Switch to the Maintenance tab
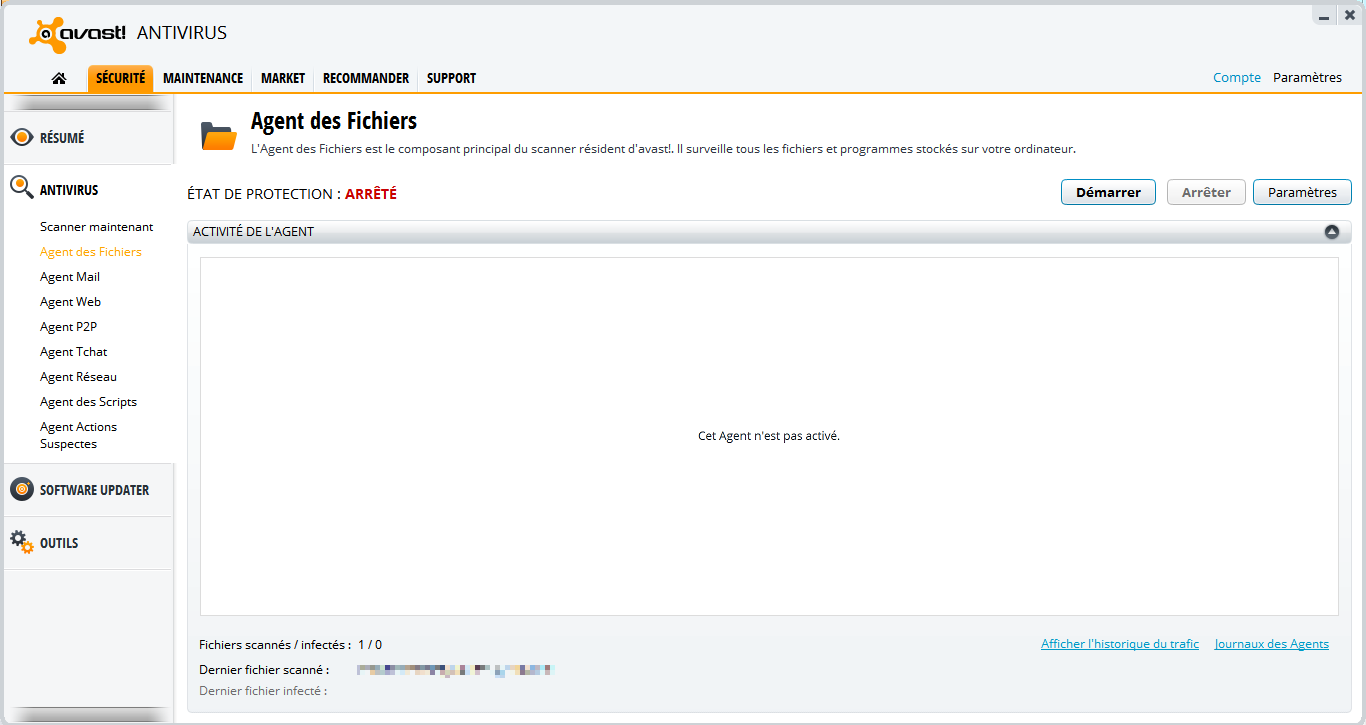This screenshot has width=1366, height=725. 203,78
